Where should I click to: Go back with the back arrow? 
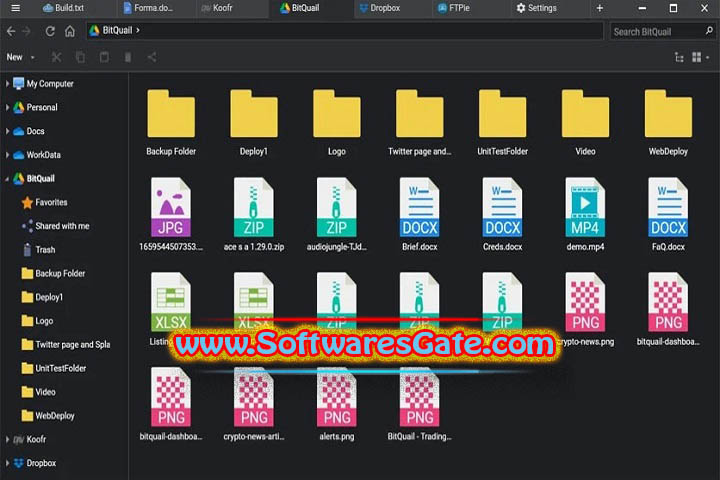click(11, 31)
